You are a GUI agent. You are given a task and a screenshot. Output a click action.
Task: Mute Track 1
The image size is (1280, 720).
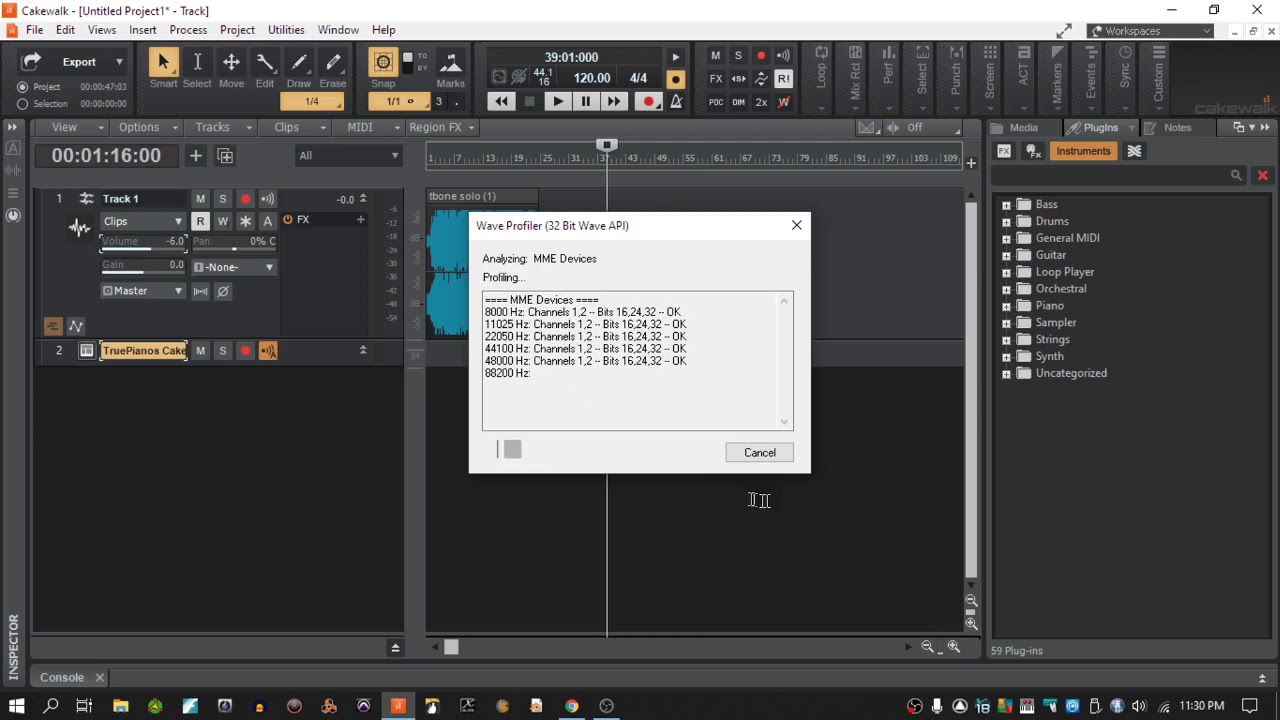[201, 199]
